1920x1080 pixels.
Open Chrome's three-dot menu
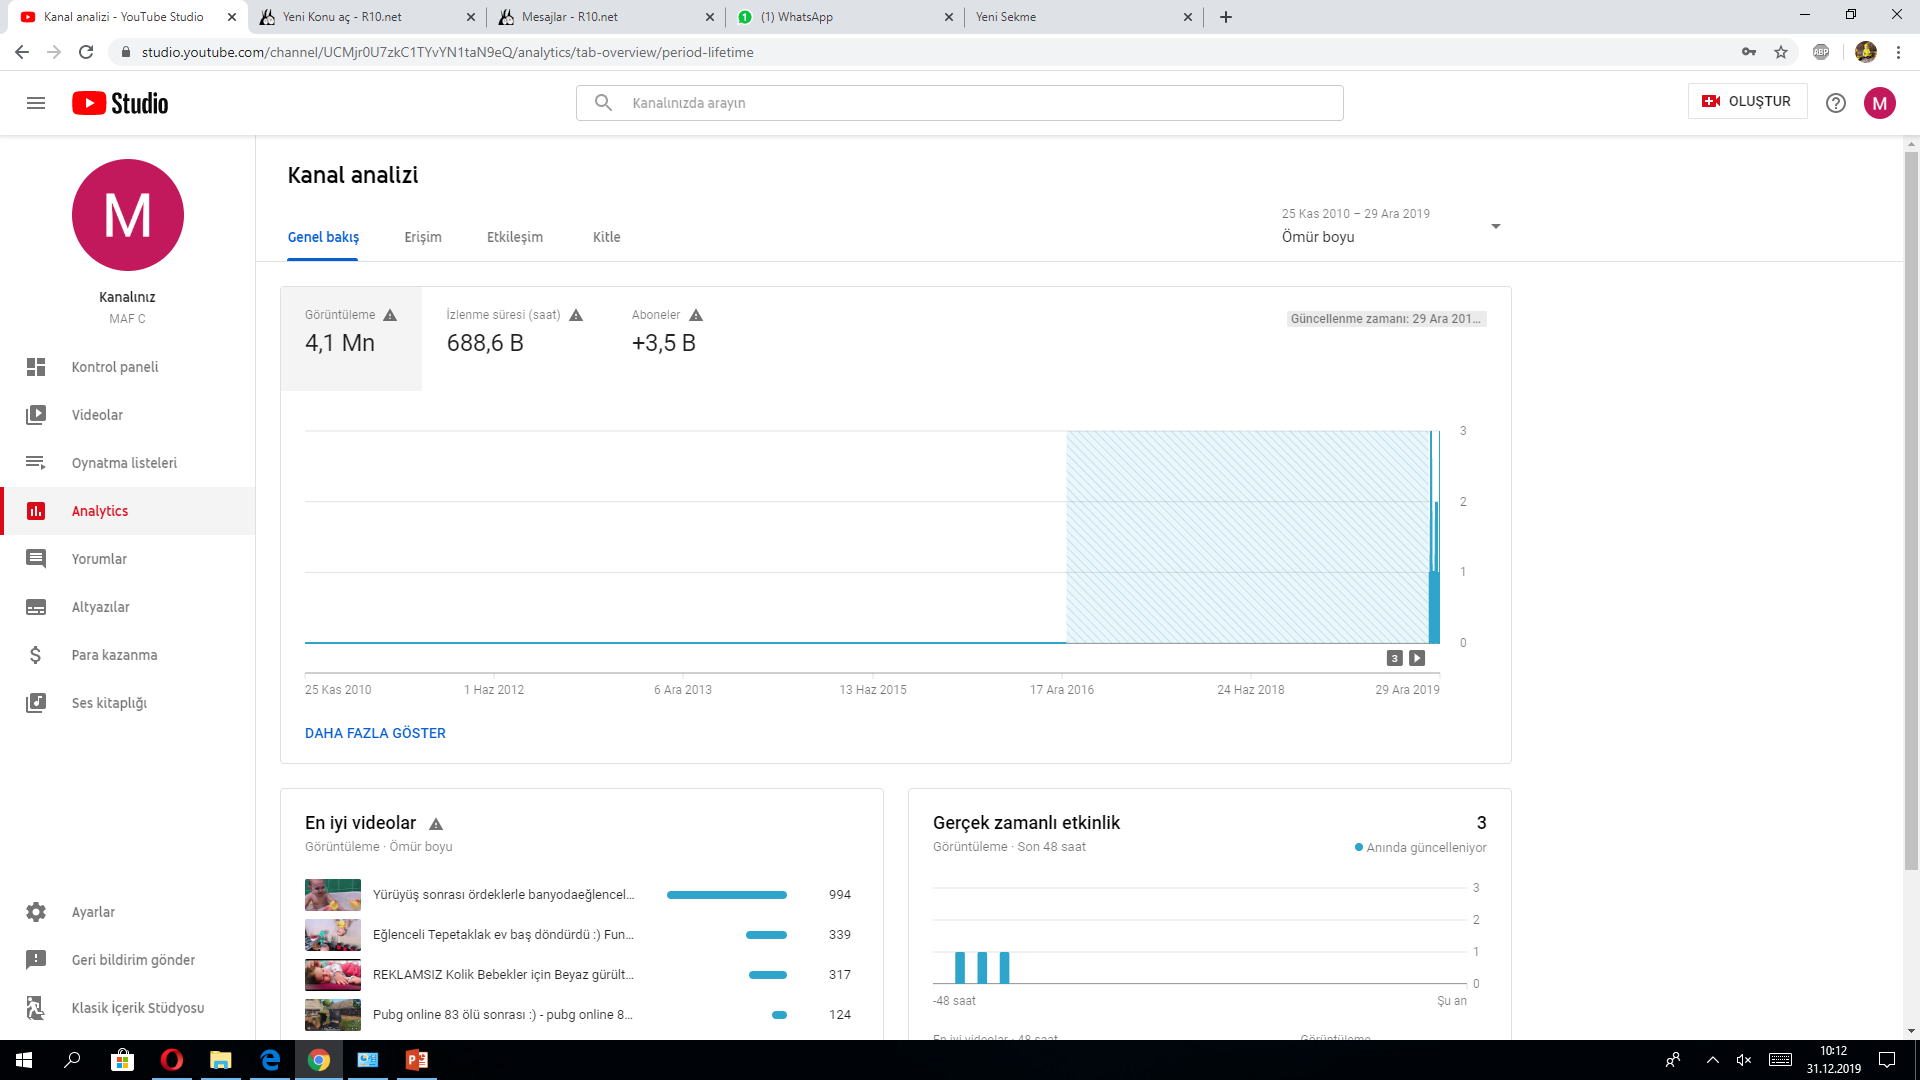(x=1898, y=52)
